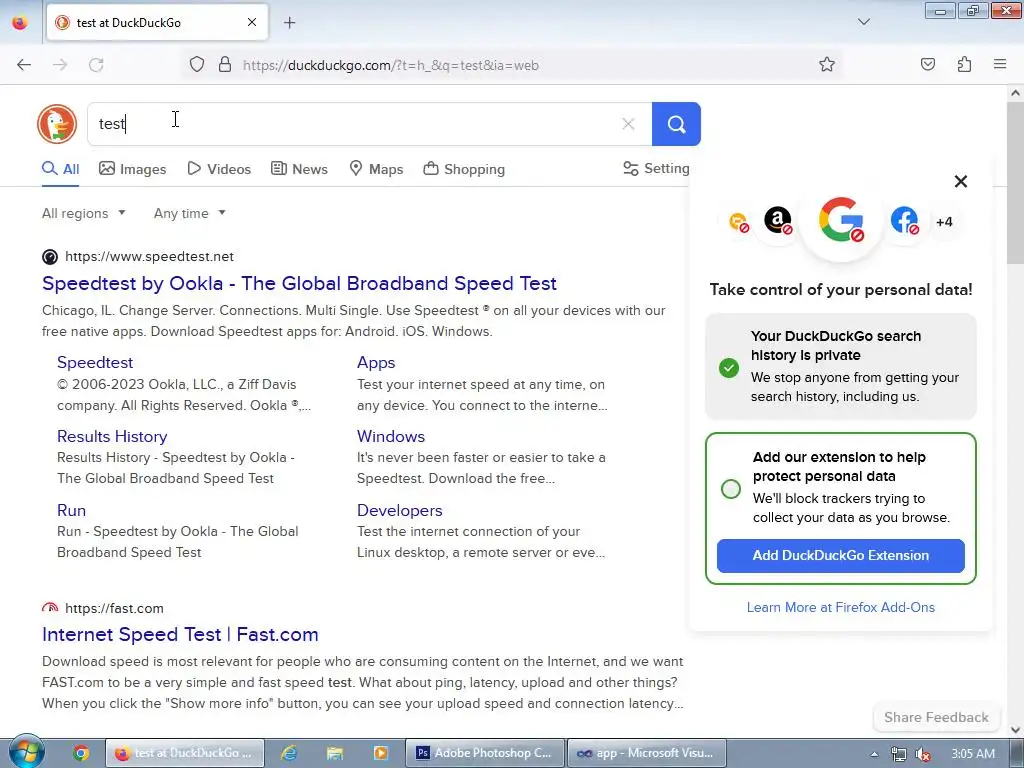Click the browser address bar URL
The height and width of the screenshot is (768, 1024).
[391, 65]
